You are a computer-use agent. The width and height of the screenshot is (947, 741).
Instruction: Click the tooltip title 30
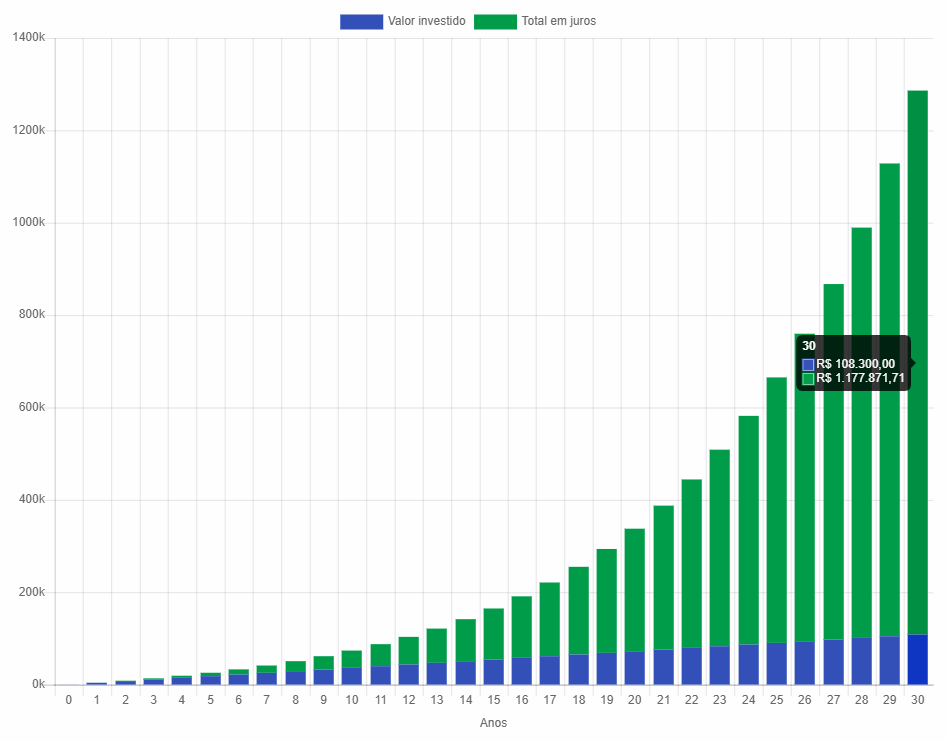coord(809,345)
